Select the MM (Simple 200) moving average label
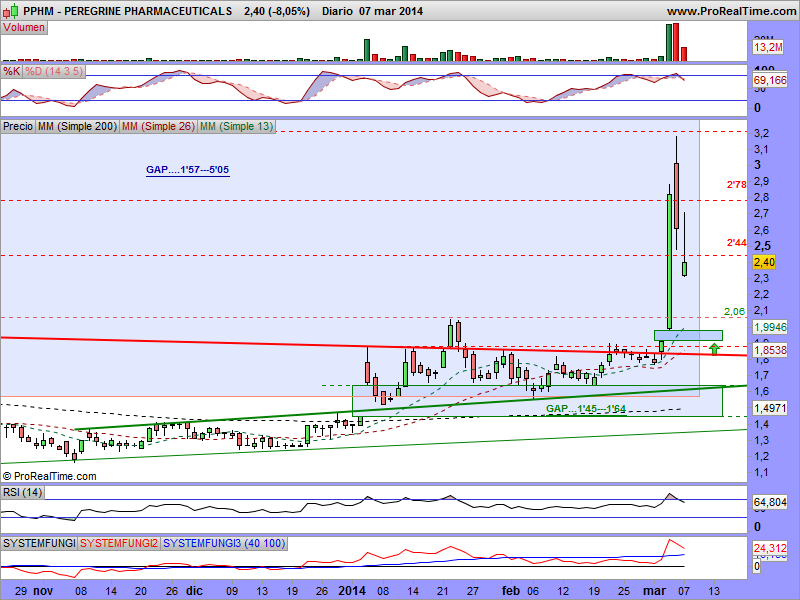The image size is (800, 600). [77, 126]
